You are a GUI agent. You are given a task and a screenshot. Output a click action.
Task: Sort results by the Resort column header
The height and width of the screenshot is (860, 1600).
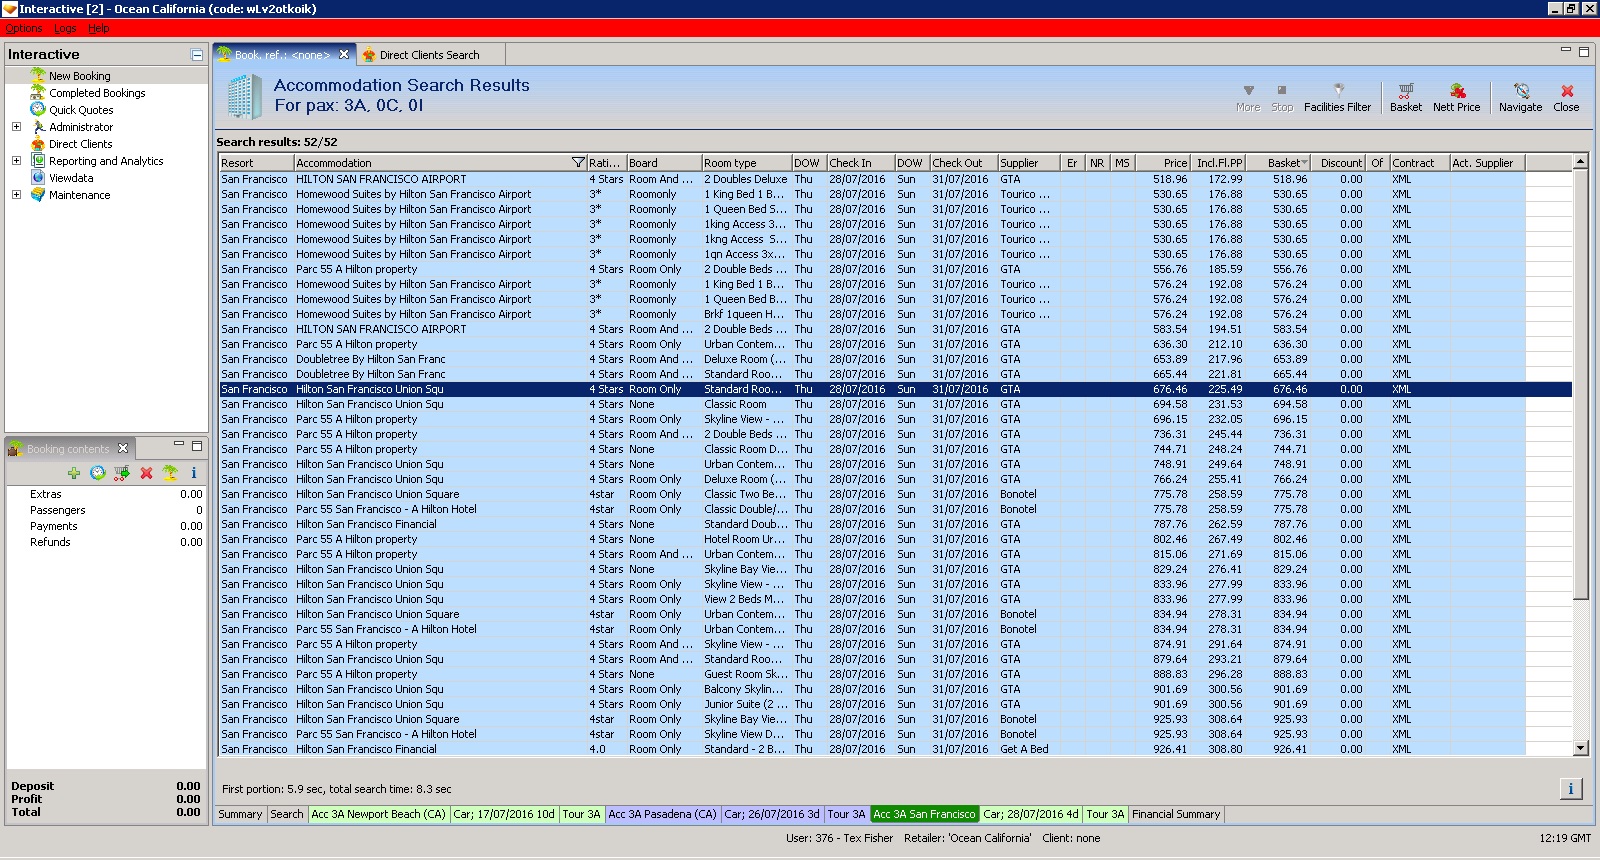(x=256, y=162)
